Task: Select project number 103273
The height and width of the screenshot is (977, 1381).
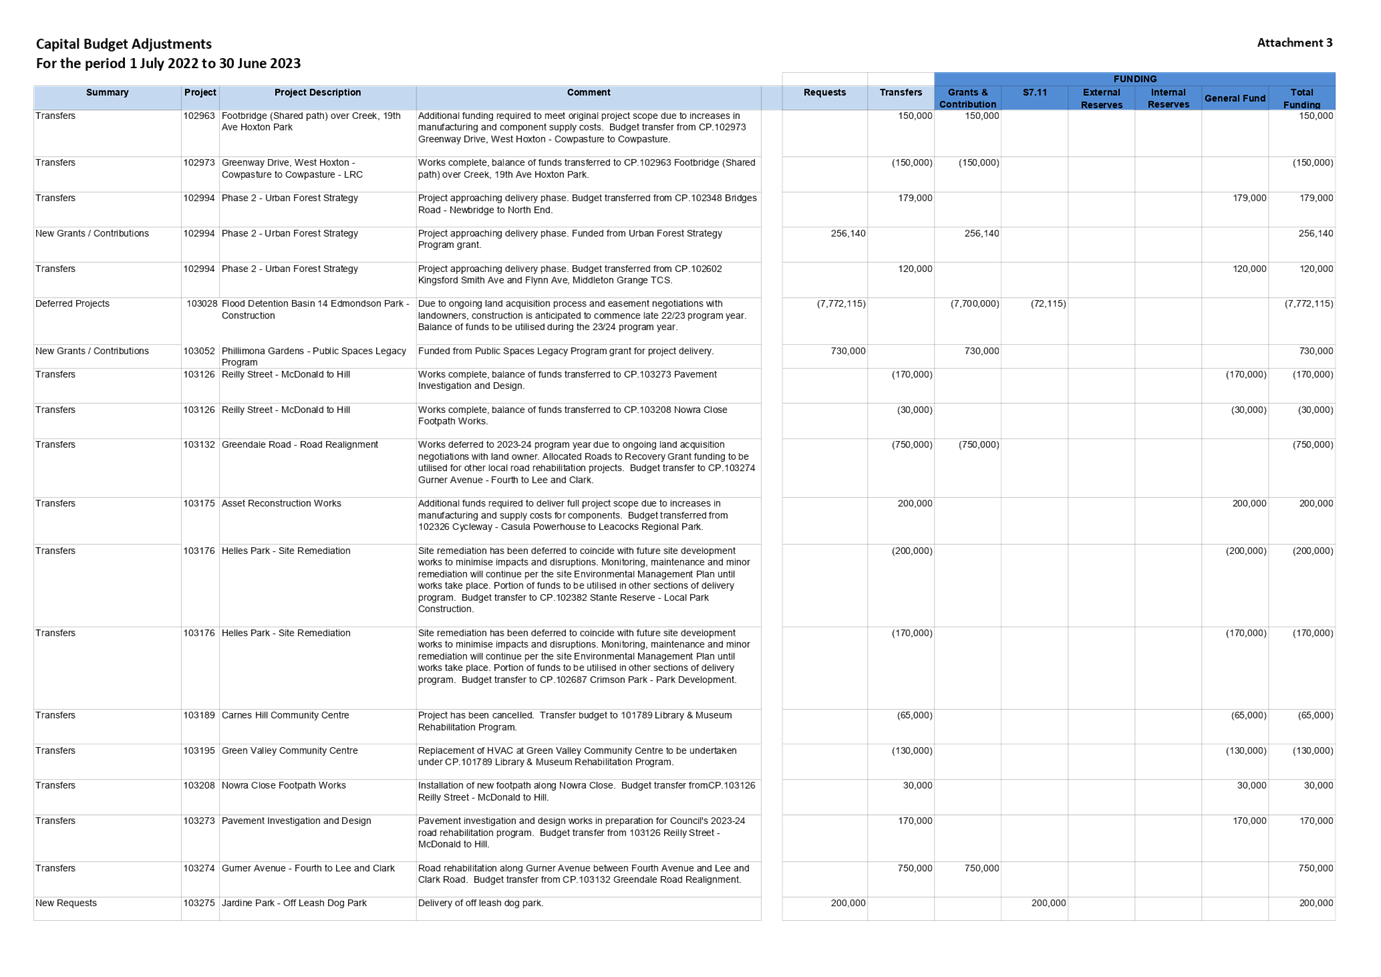Action: (199, 821)
